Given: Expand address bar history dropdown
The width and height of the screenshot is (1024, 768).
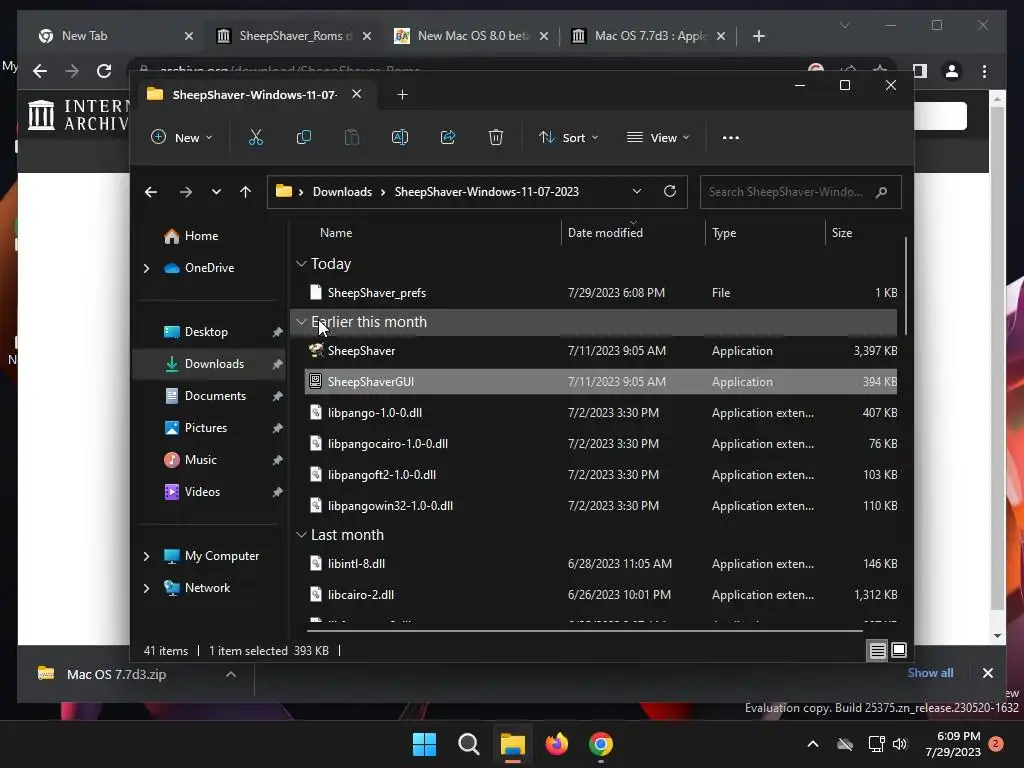Looking at the screenshot, I should coord(637,191).
